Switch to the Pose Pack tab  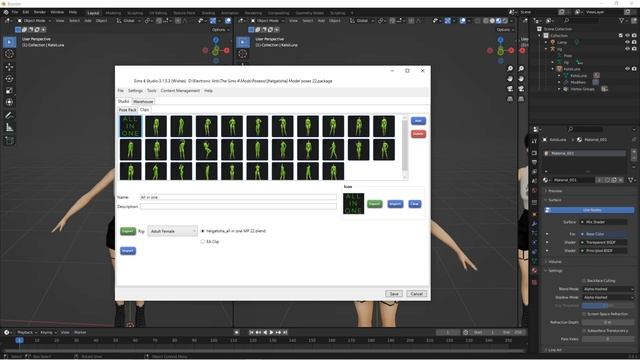point(127,110)
